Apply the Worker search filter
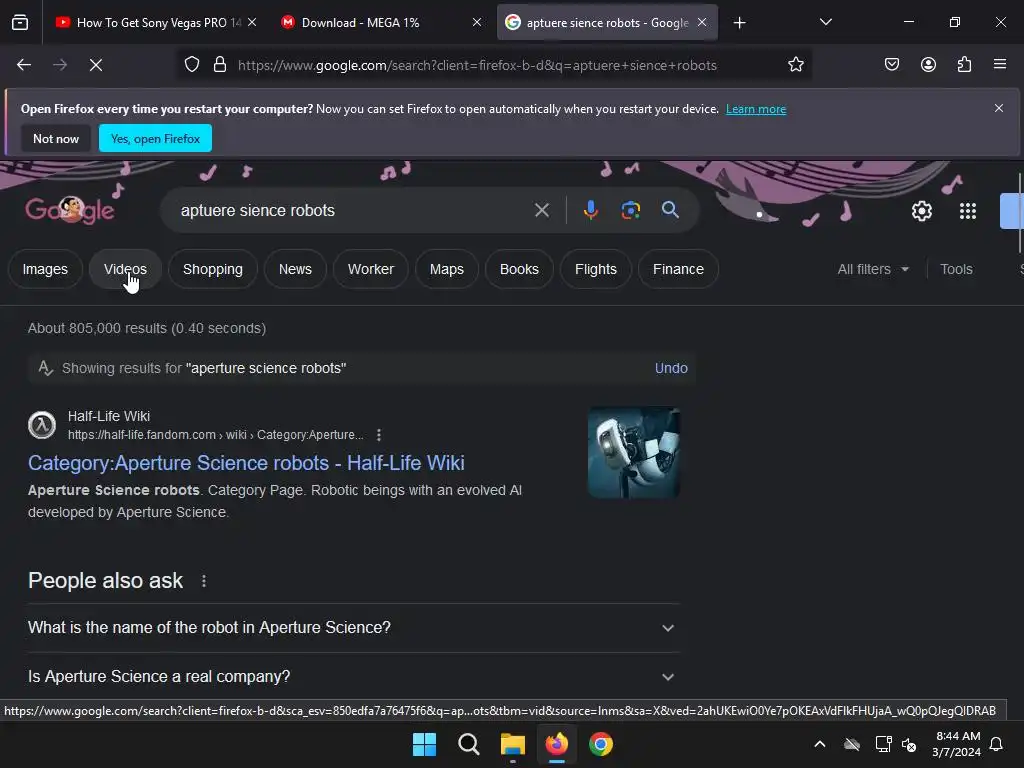Viewport: 1024px width, 768px height. 371,269
